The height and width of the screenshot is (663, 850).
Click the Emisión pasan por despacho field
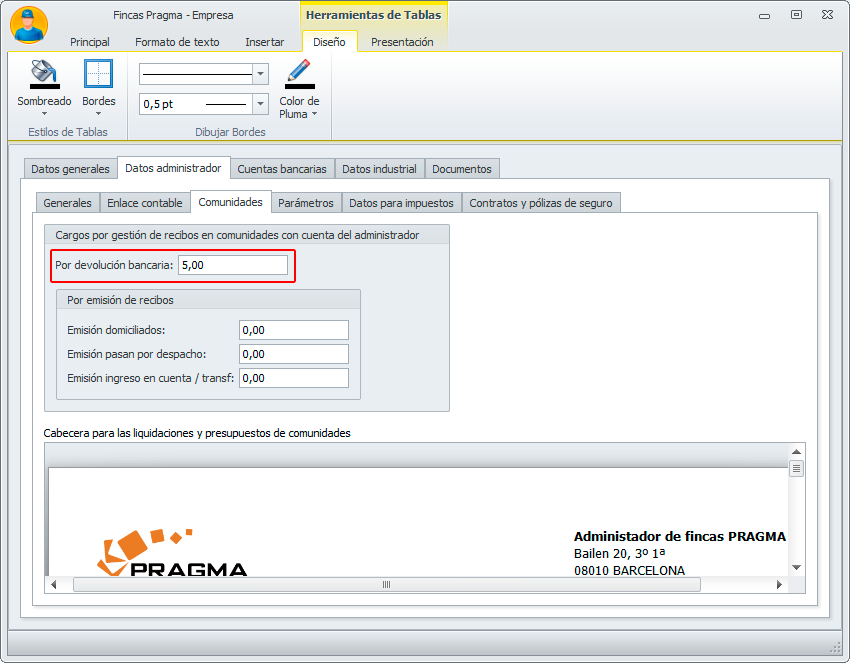tap(294, 354)
